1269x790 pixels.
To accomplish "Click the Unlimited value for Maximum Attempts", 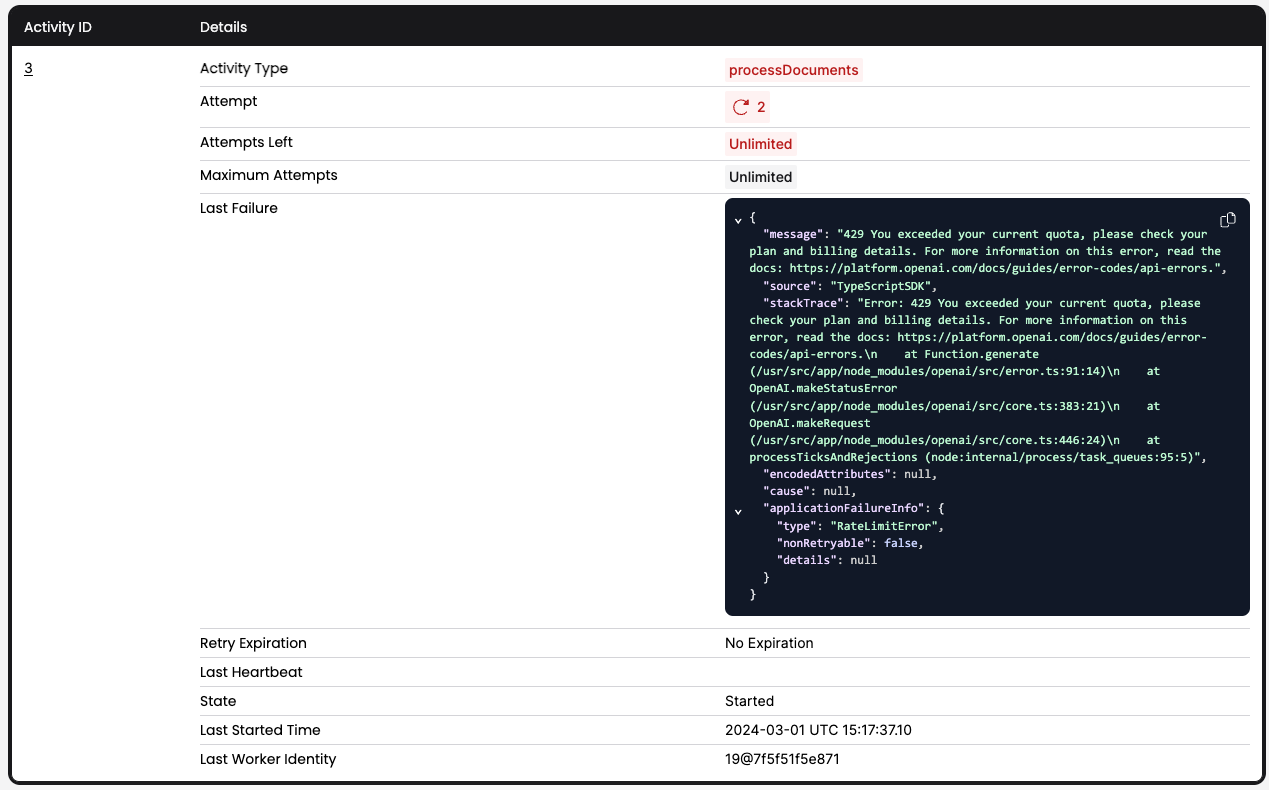I will (x=760, y=177).
